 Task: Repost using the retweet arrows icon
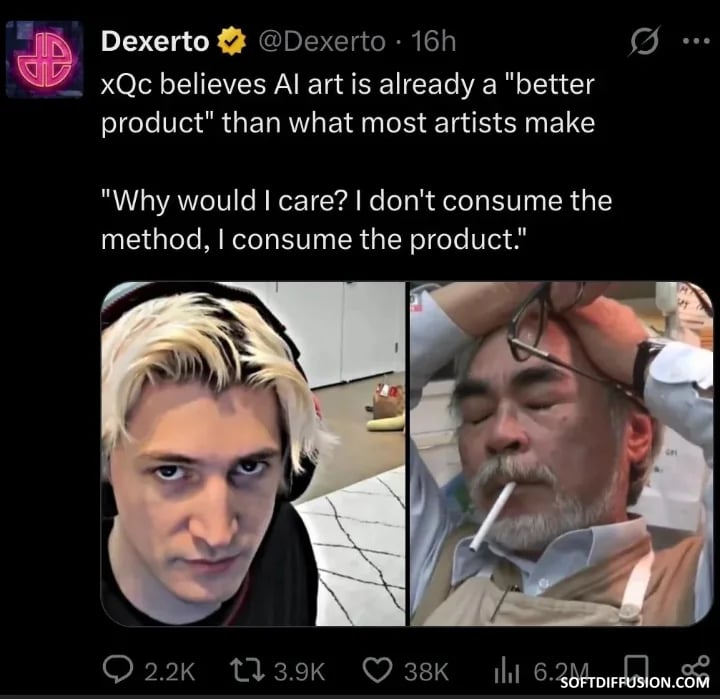pos(247,670)
